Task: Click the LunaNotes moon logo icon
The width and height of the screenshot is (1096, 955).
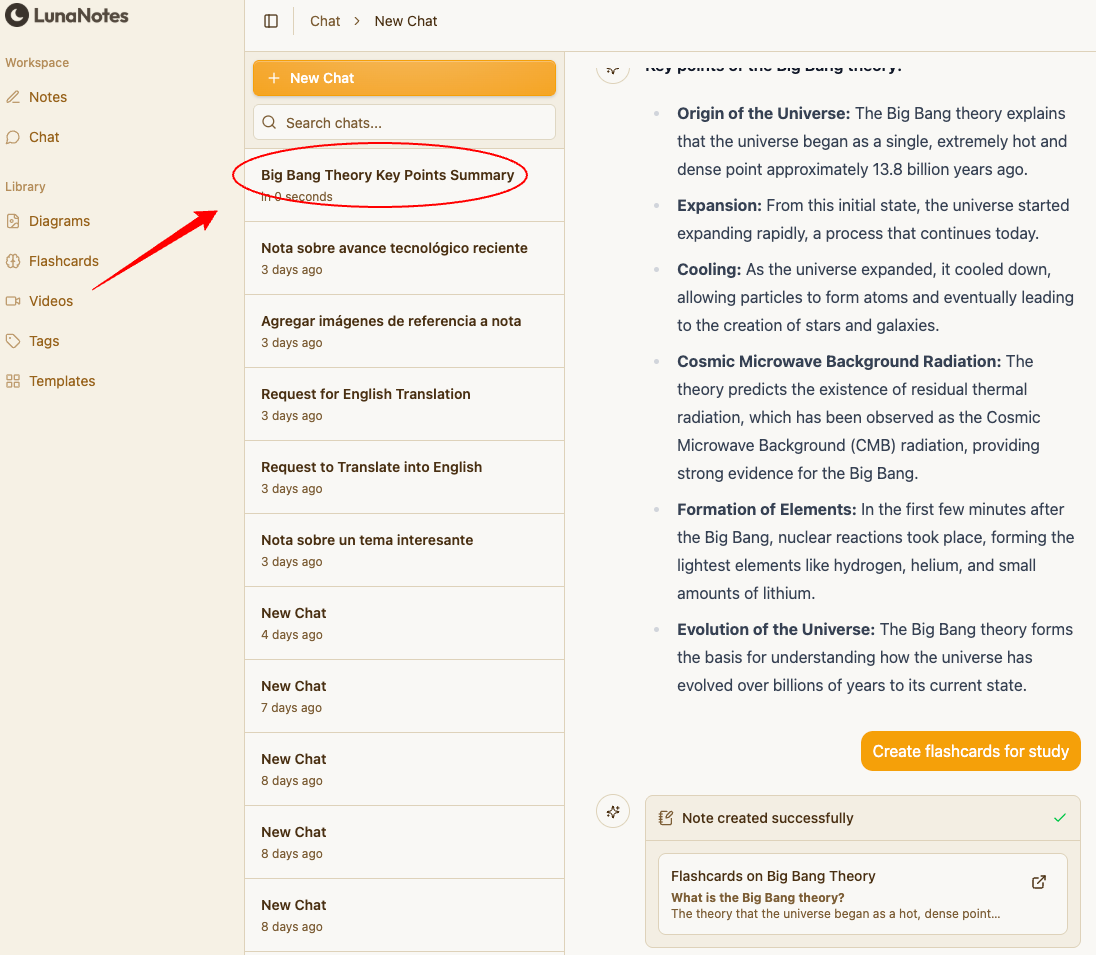Action: (17, 15)
